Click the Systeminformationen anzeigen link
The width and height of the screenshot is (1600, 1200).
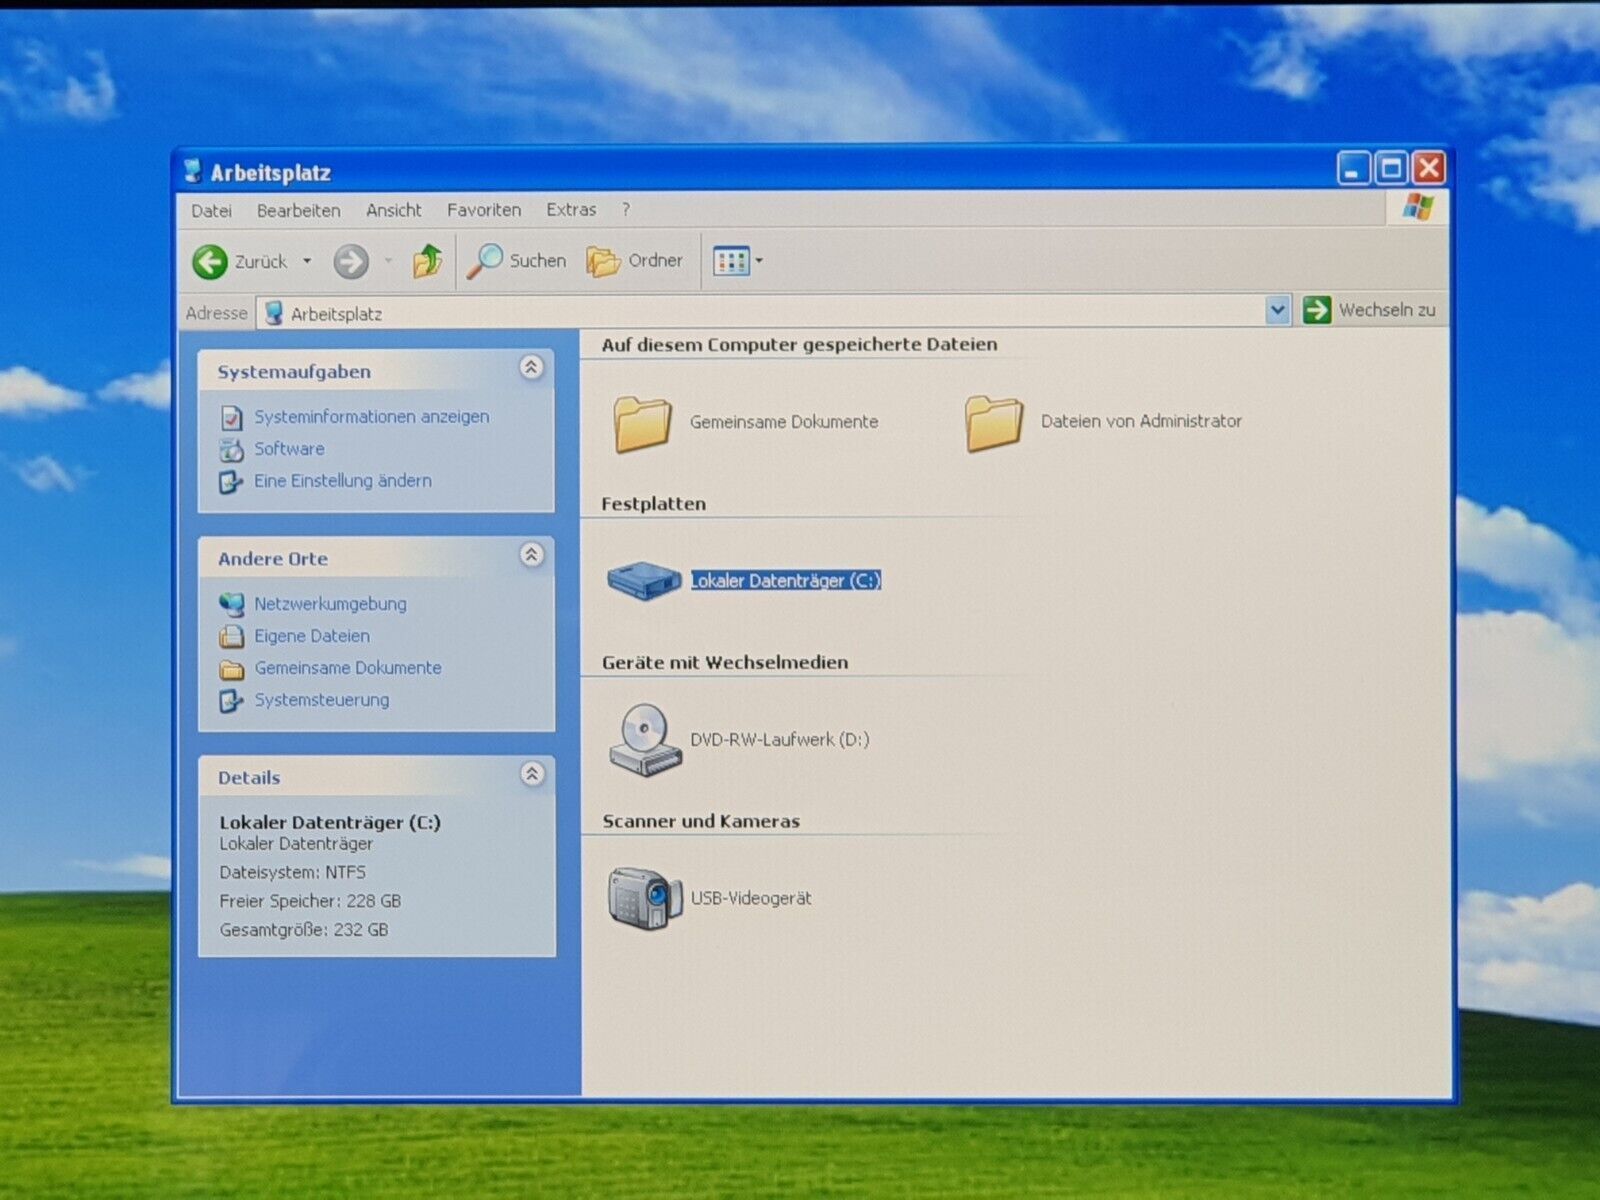coord(372,417)
